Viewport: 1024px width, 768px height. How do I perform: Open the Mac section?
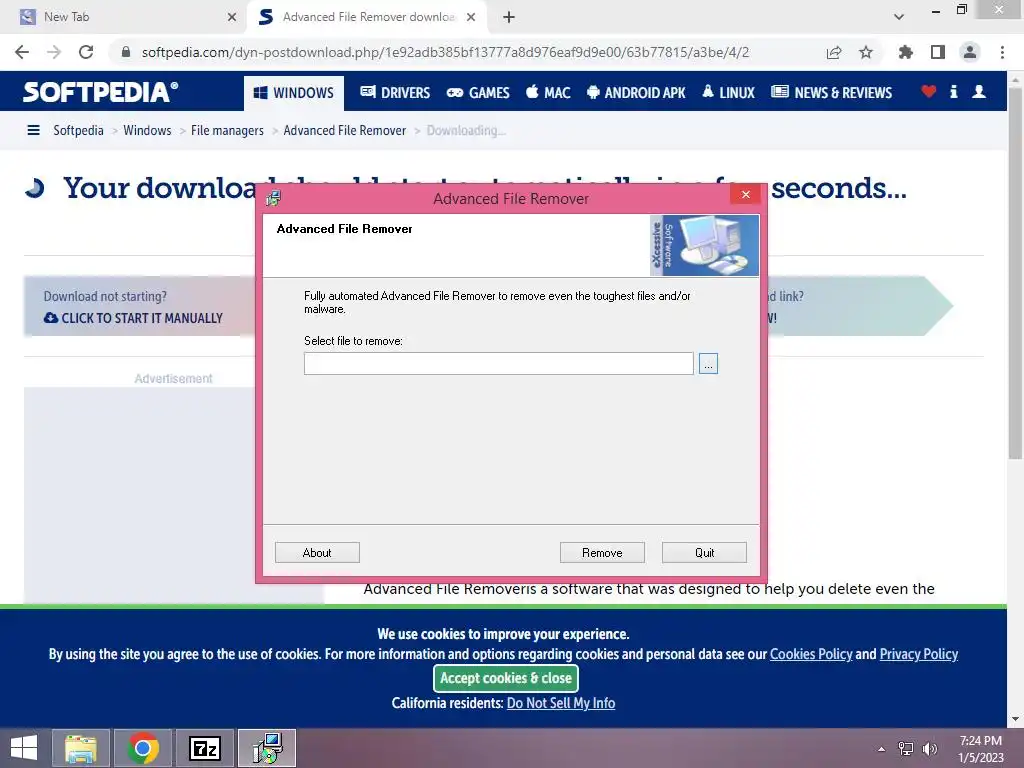(548, 93)
